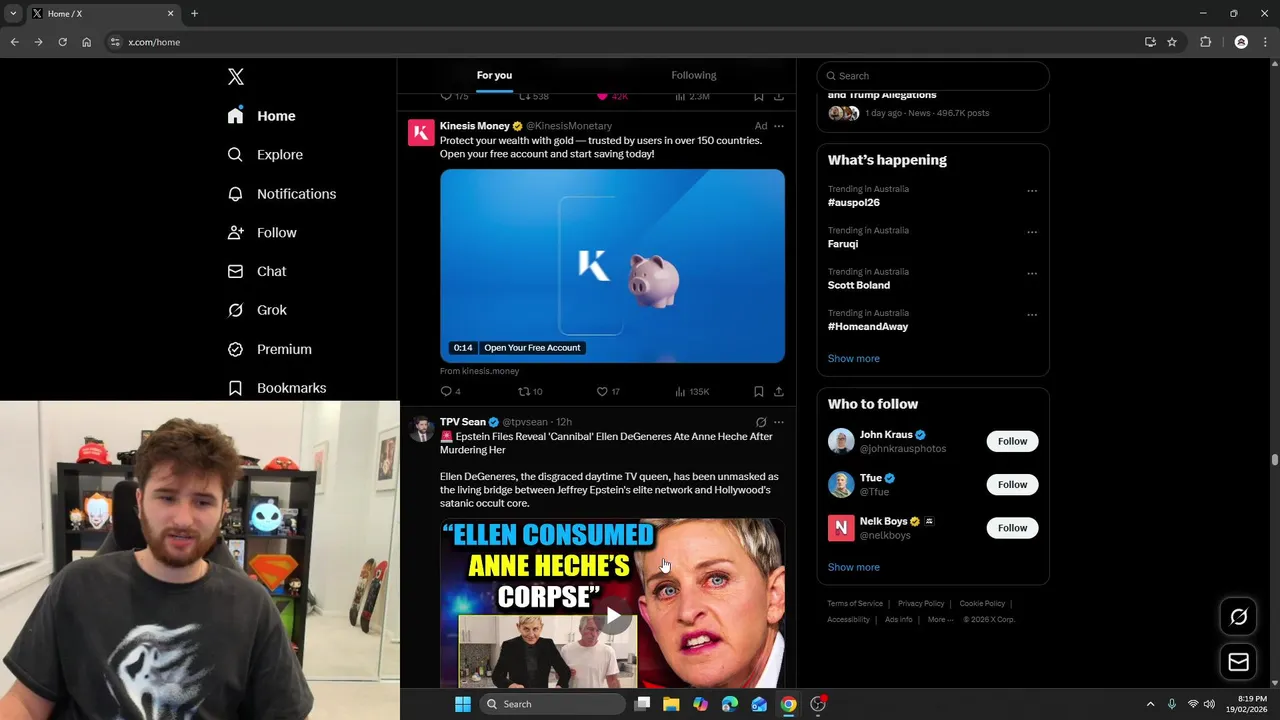The height and width of the screenshot is (720, 1280).
Task: Open the Privacy Policy link
Action: (x=921, y=603)
